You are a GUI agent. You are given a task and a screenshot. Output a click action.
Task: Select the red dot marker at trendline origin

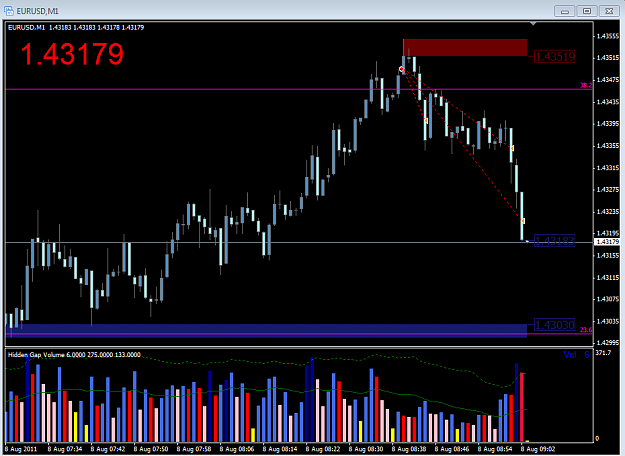click(401, 69)
